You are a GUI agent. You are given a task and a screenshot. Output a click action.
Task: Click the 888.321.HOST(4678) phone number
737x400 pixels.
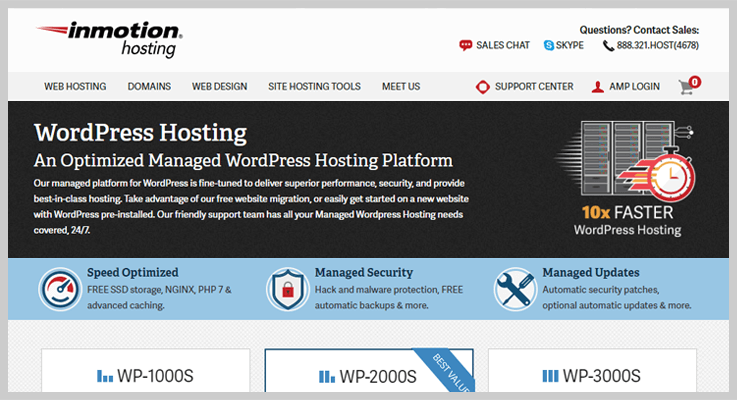[658, 45]
